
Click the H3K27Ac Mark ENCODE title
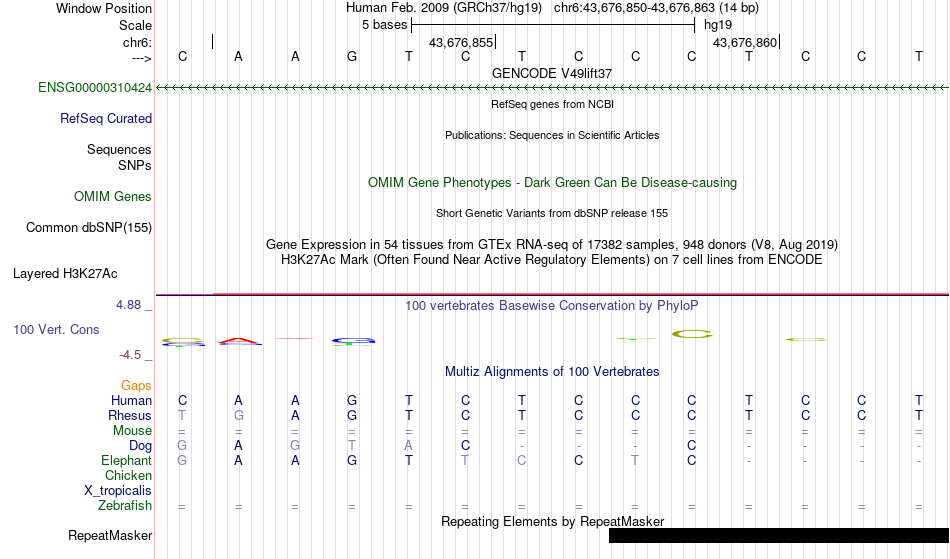tap(552, 260)
